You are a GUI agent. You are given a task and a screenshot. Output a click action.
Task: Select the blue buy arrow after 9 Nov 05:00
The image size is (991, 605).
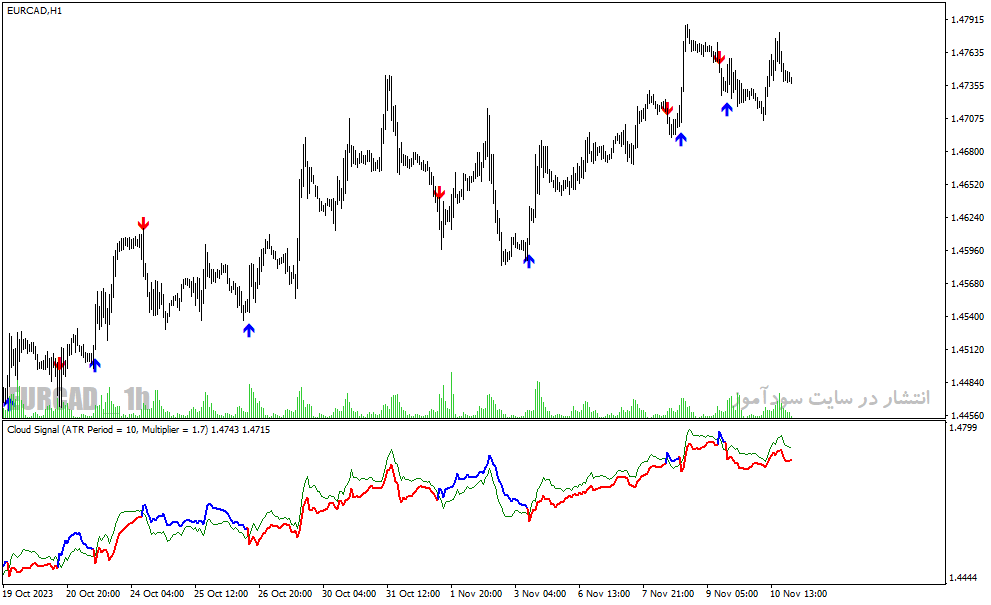click(727, 109)
